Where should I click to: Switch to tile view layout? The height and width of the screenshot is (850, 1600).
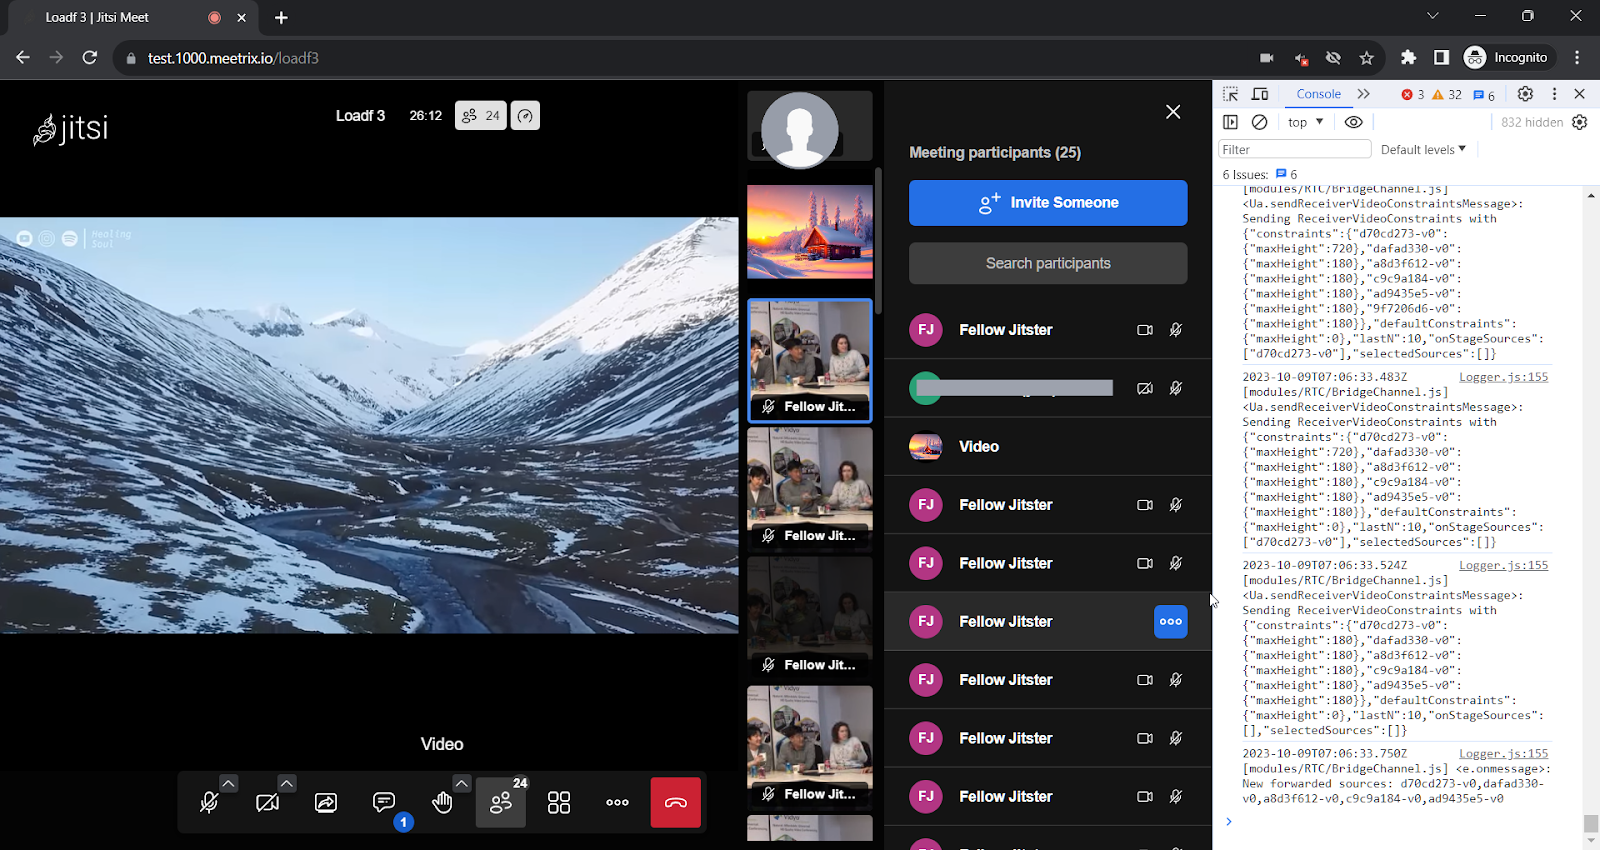point(559,802)
